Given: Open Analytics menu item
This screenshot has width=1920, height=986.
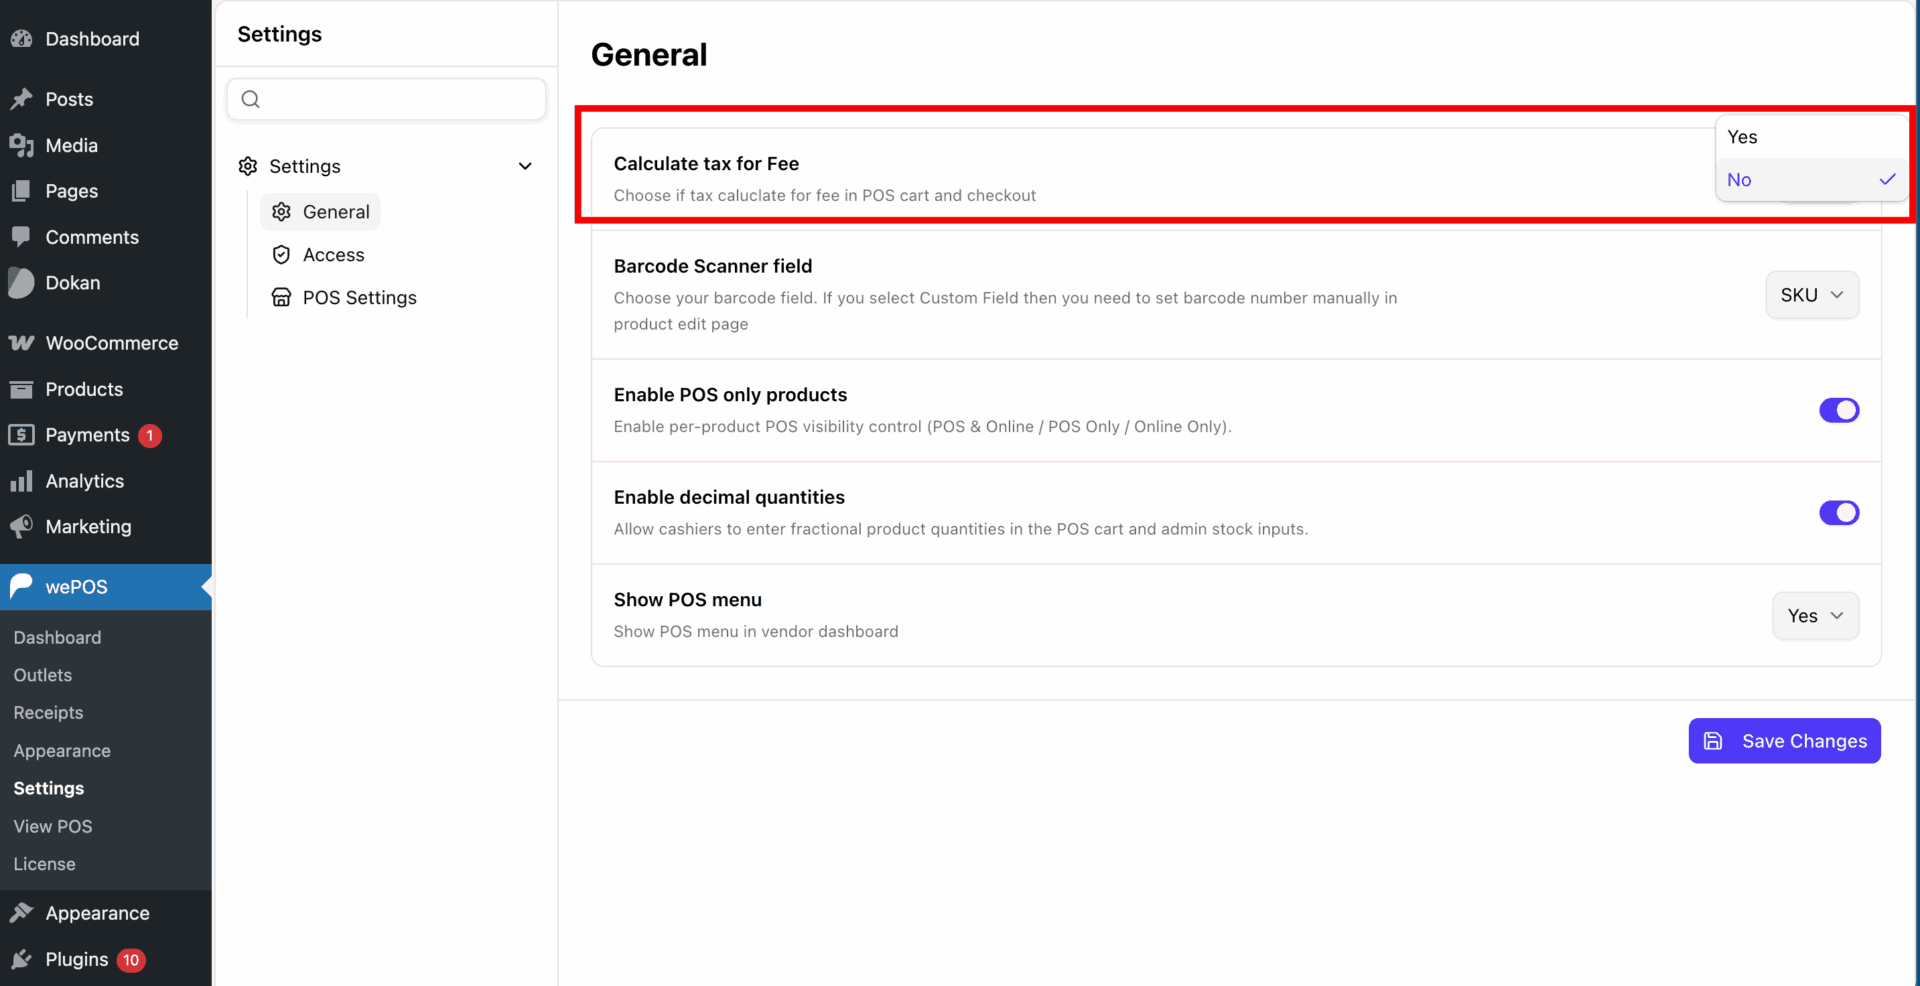Looking at the screenshot, I should click(106, 481).
